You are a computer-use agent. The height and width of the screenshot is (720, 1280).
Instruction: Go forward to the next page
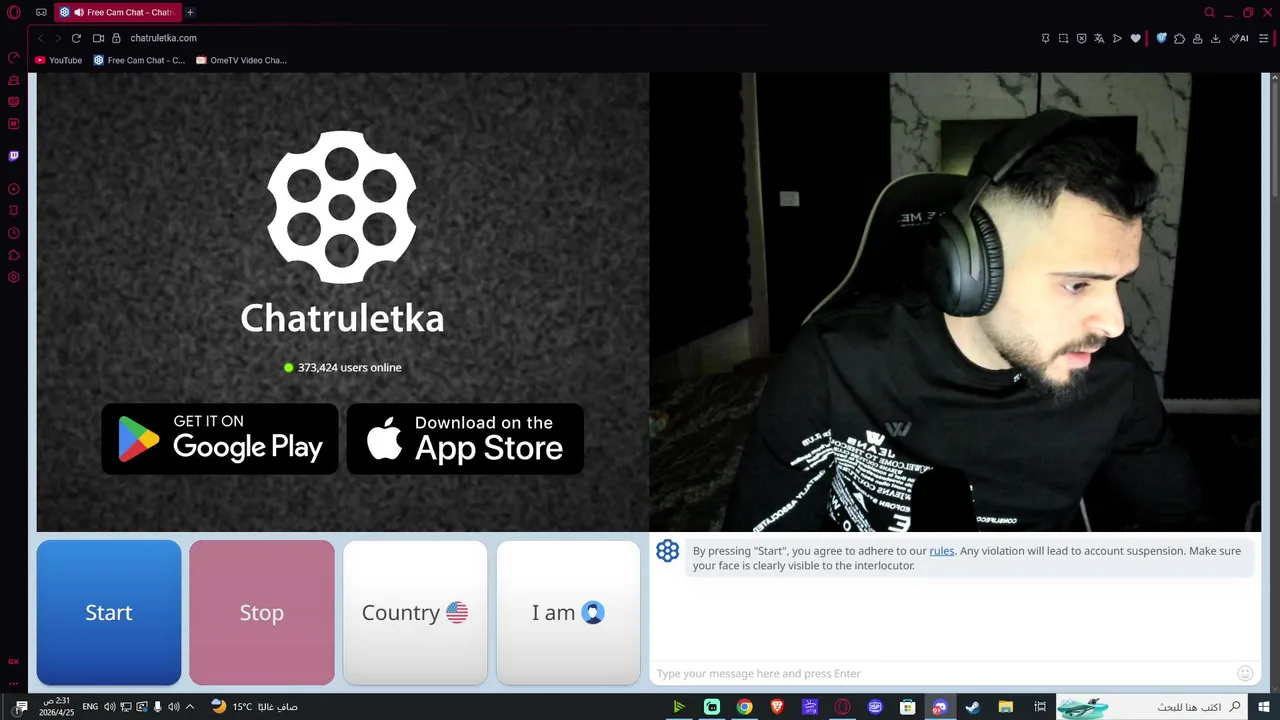[58, 38]
